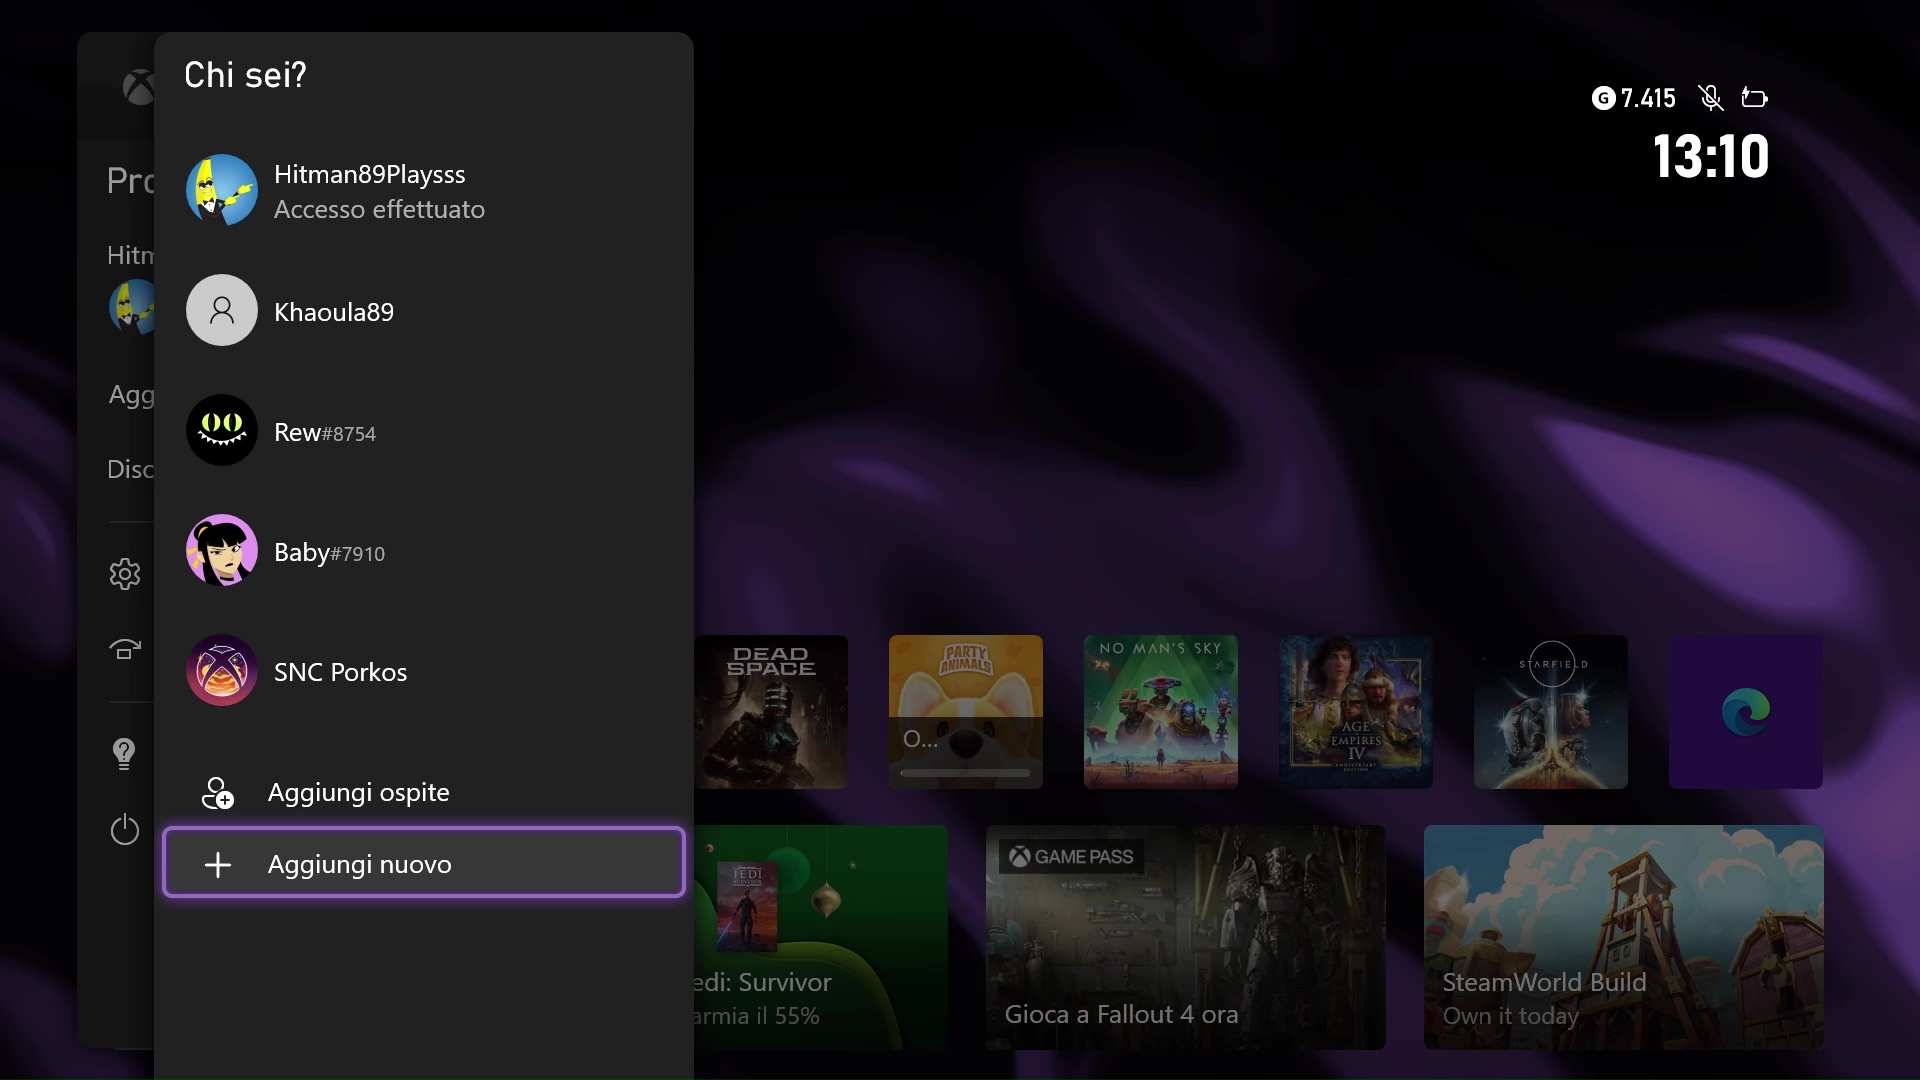Click the 7.415 Gamerscore value
This screenshot has width=1920, height=1080.
[x=1648, y=98]
